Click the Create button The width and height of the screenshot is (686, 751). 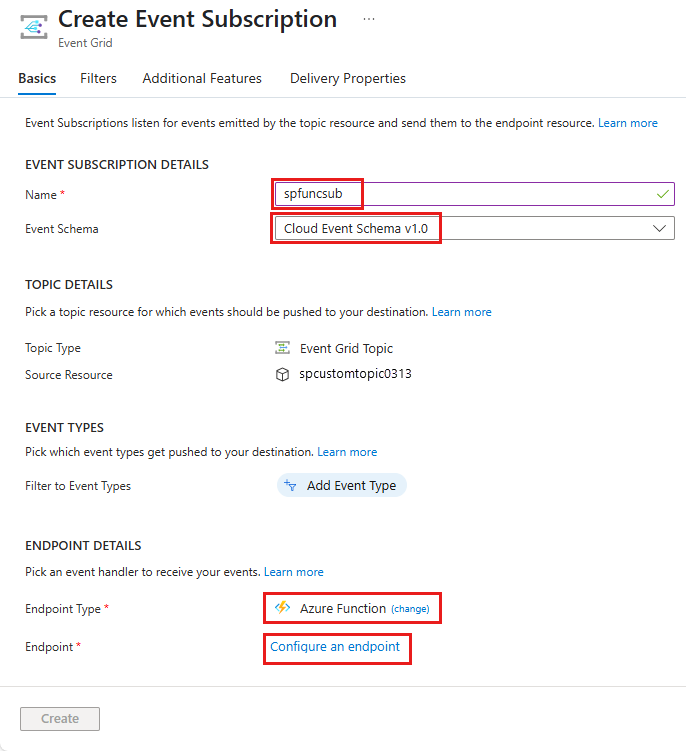pyautogui.click(x=60, y=718)
